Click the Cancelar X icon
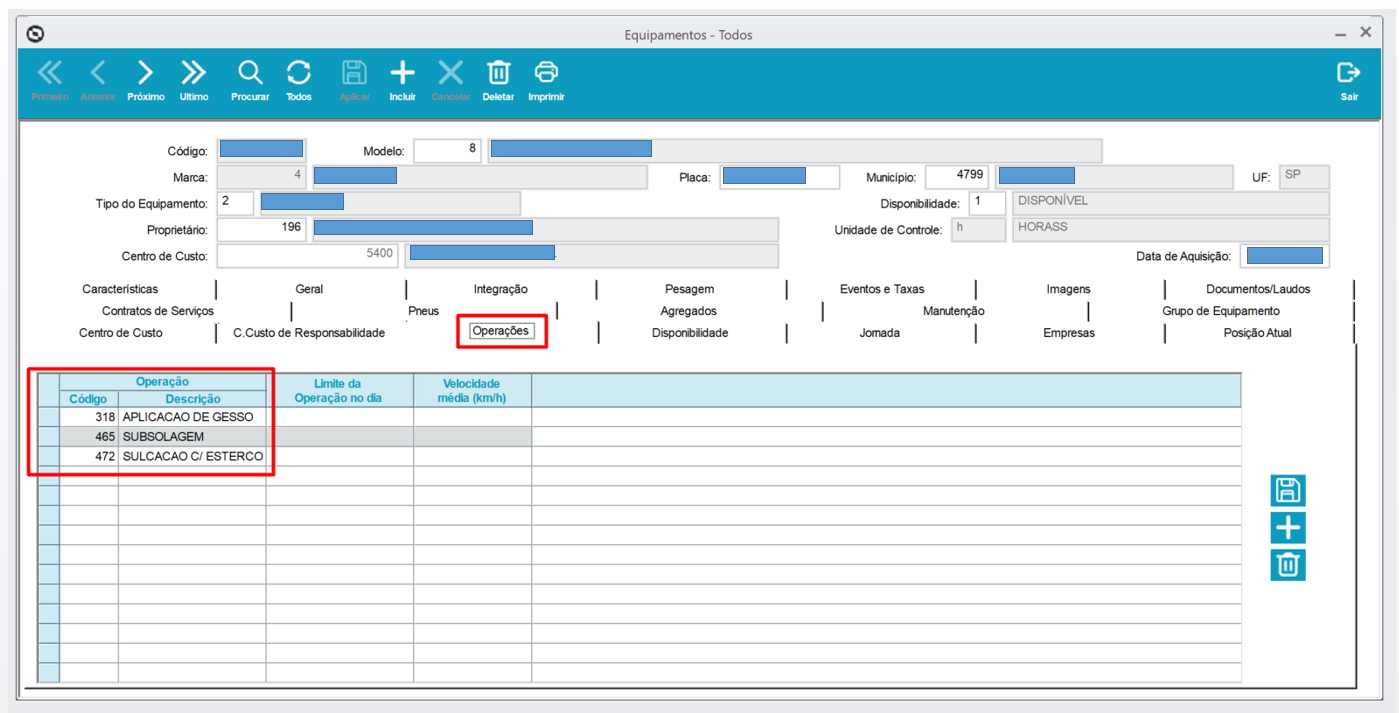The height and width of the screenshot is (713, 1399). (x=451, y=73)
